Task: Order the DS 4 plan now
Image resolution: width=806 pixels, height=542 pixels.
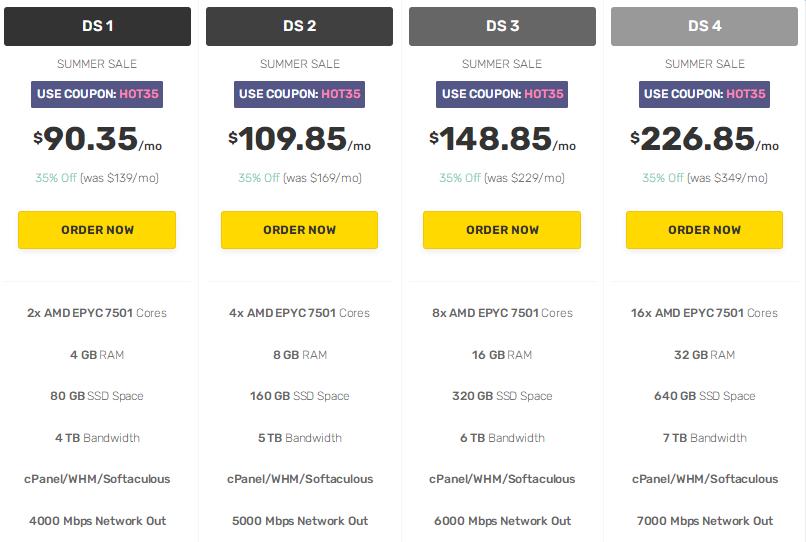Action: (x=704, y=230)
